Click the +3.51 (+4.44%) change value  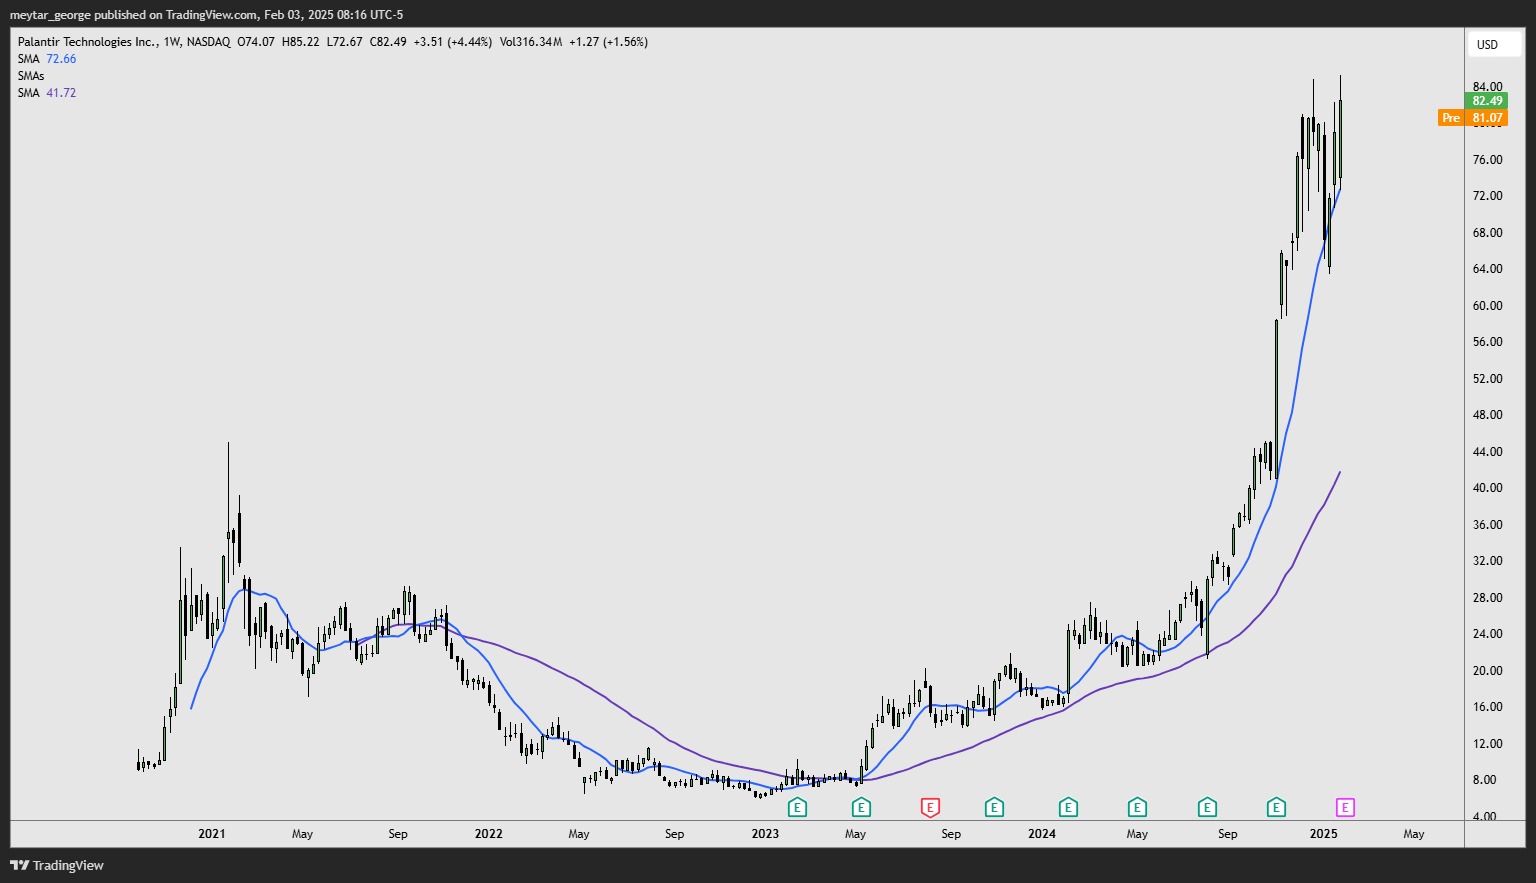[x=453, y=42]
